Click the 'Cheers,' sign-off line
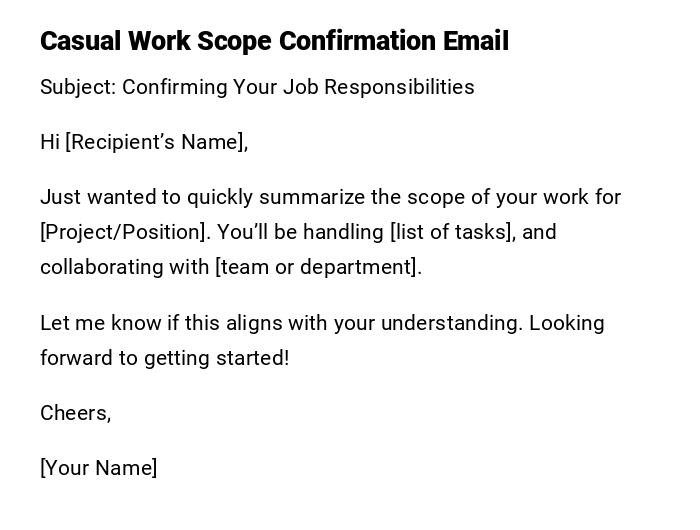Screen dimensions: 700x530 coord(76,413)
